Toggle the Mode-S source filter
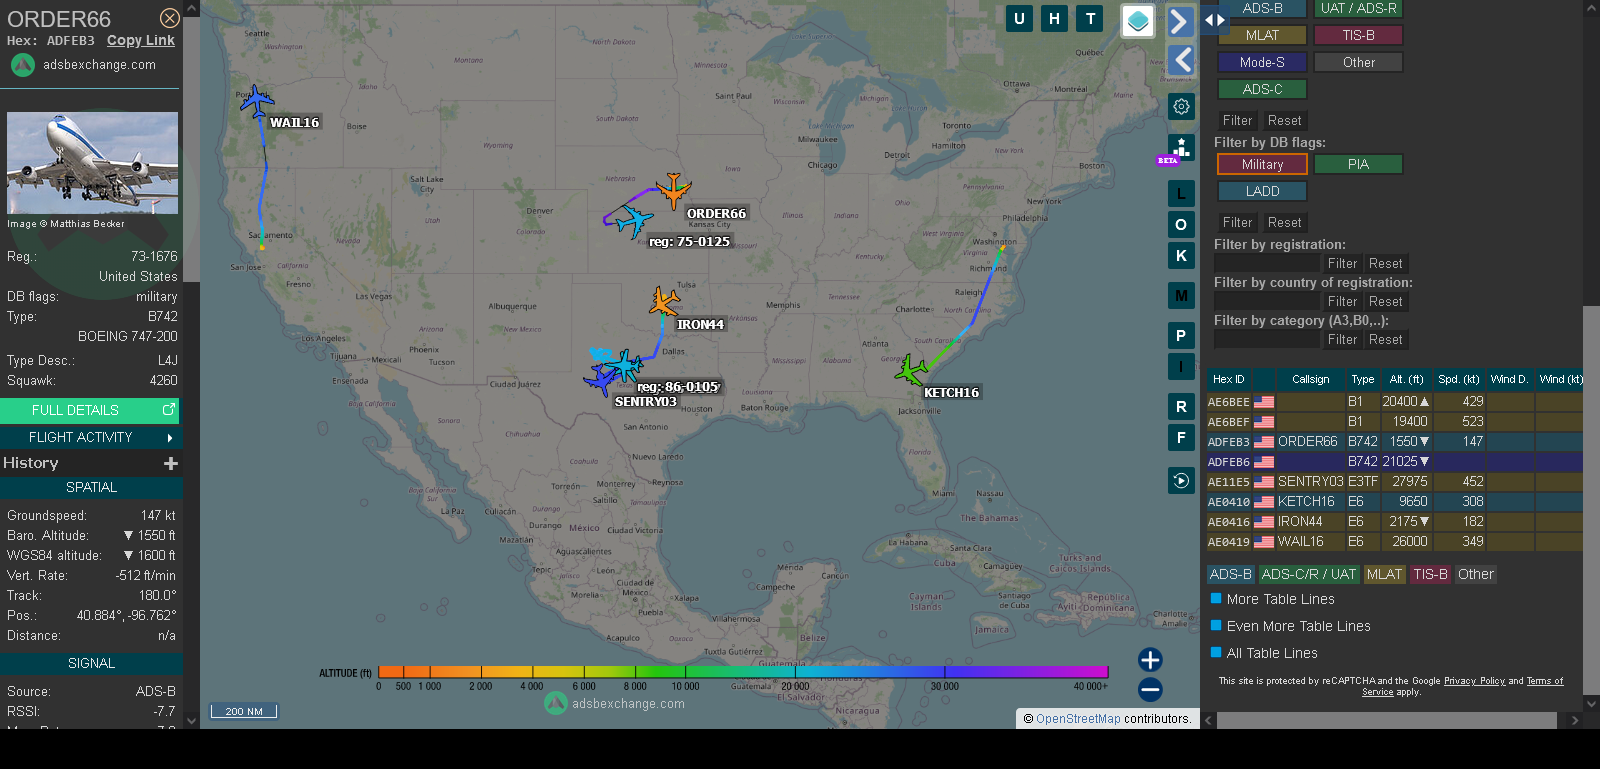 [1262, 62]
